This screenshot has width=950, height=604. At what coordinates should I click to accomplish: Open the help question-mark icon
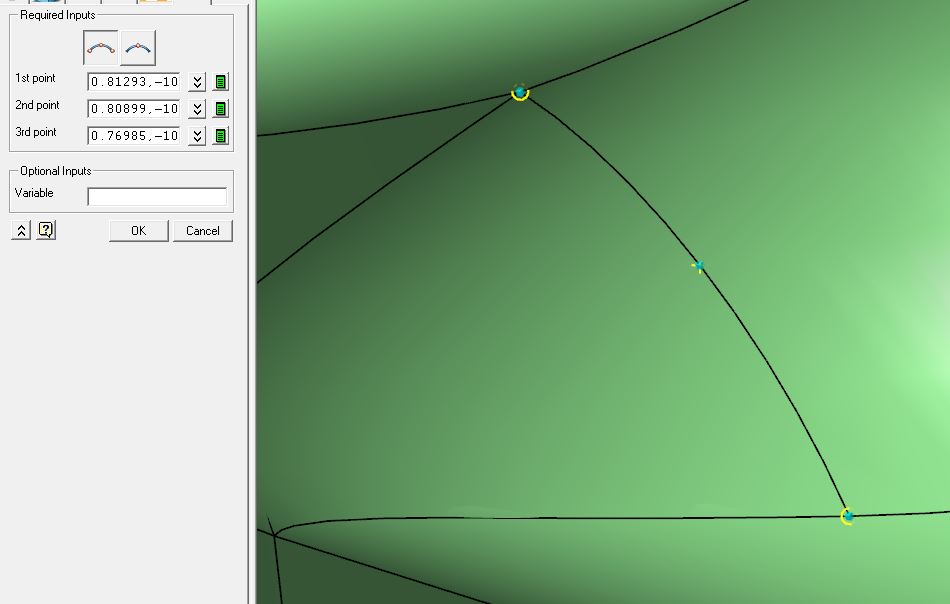coord(46,230)
